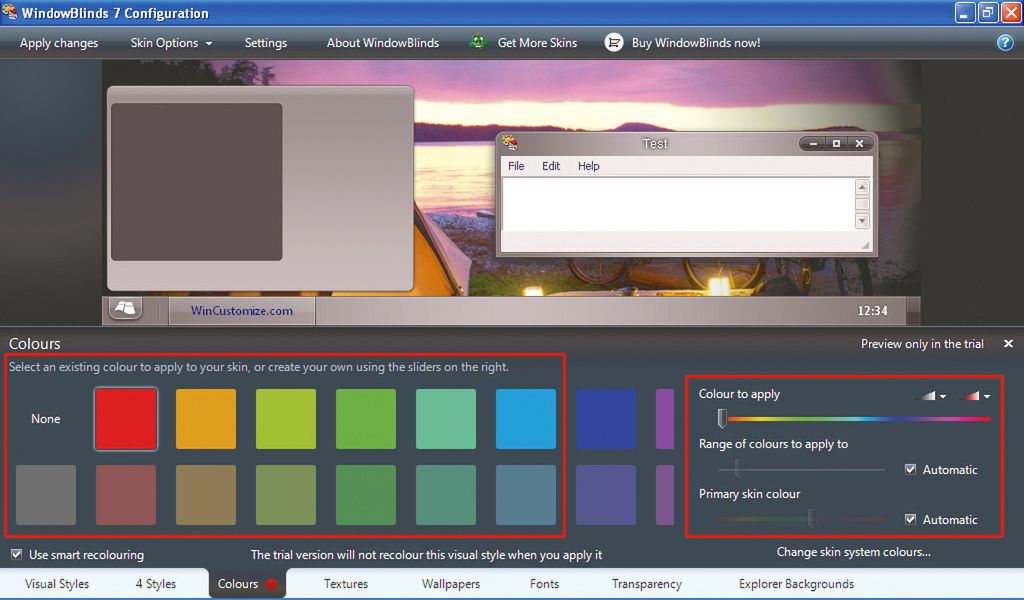Click the Colour to apply hue slider handle
1024x600 pixels.
point(722,418)
